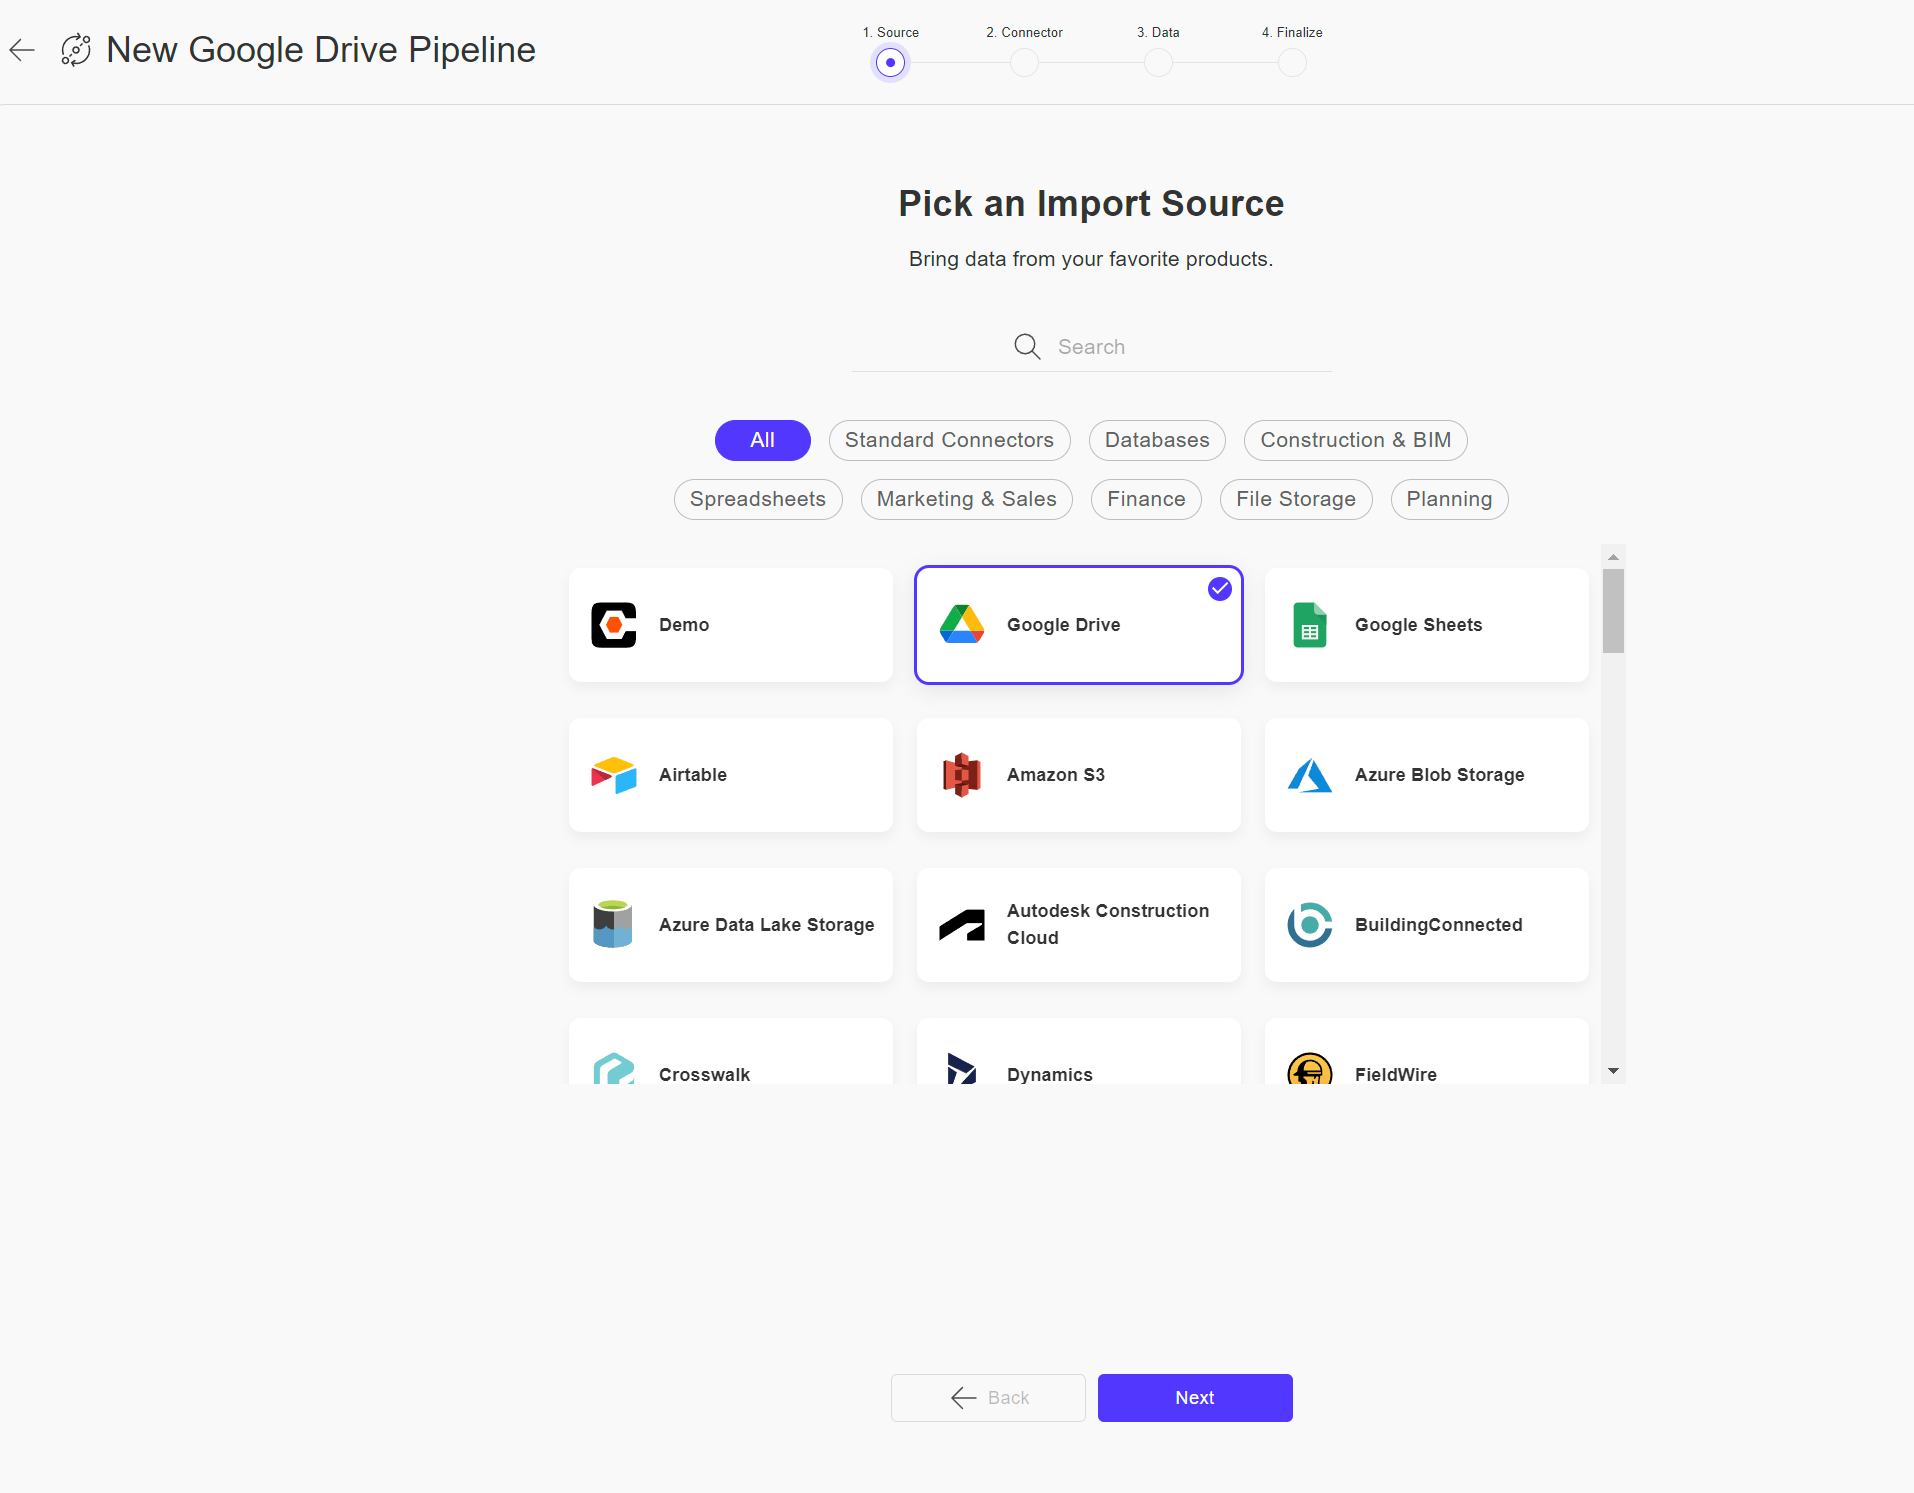The height and width of the screenshot is (1493, 1914).
Task: Show Construction & BIM category
Action: (x=1355, y=440)
